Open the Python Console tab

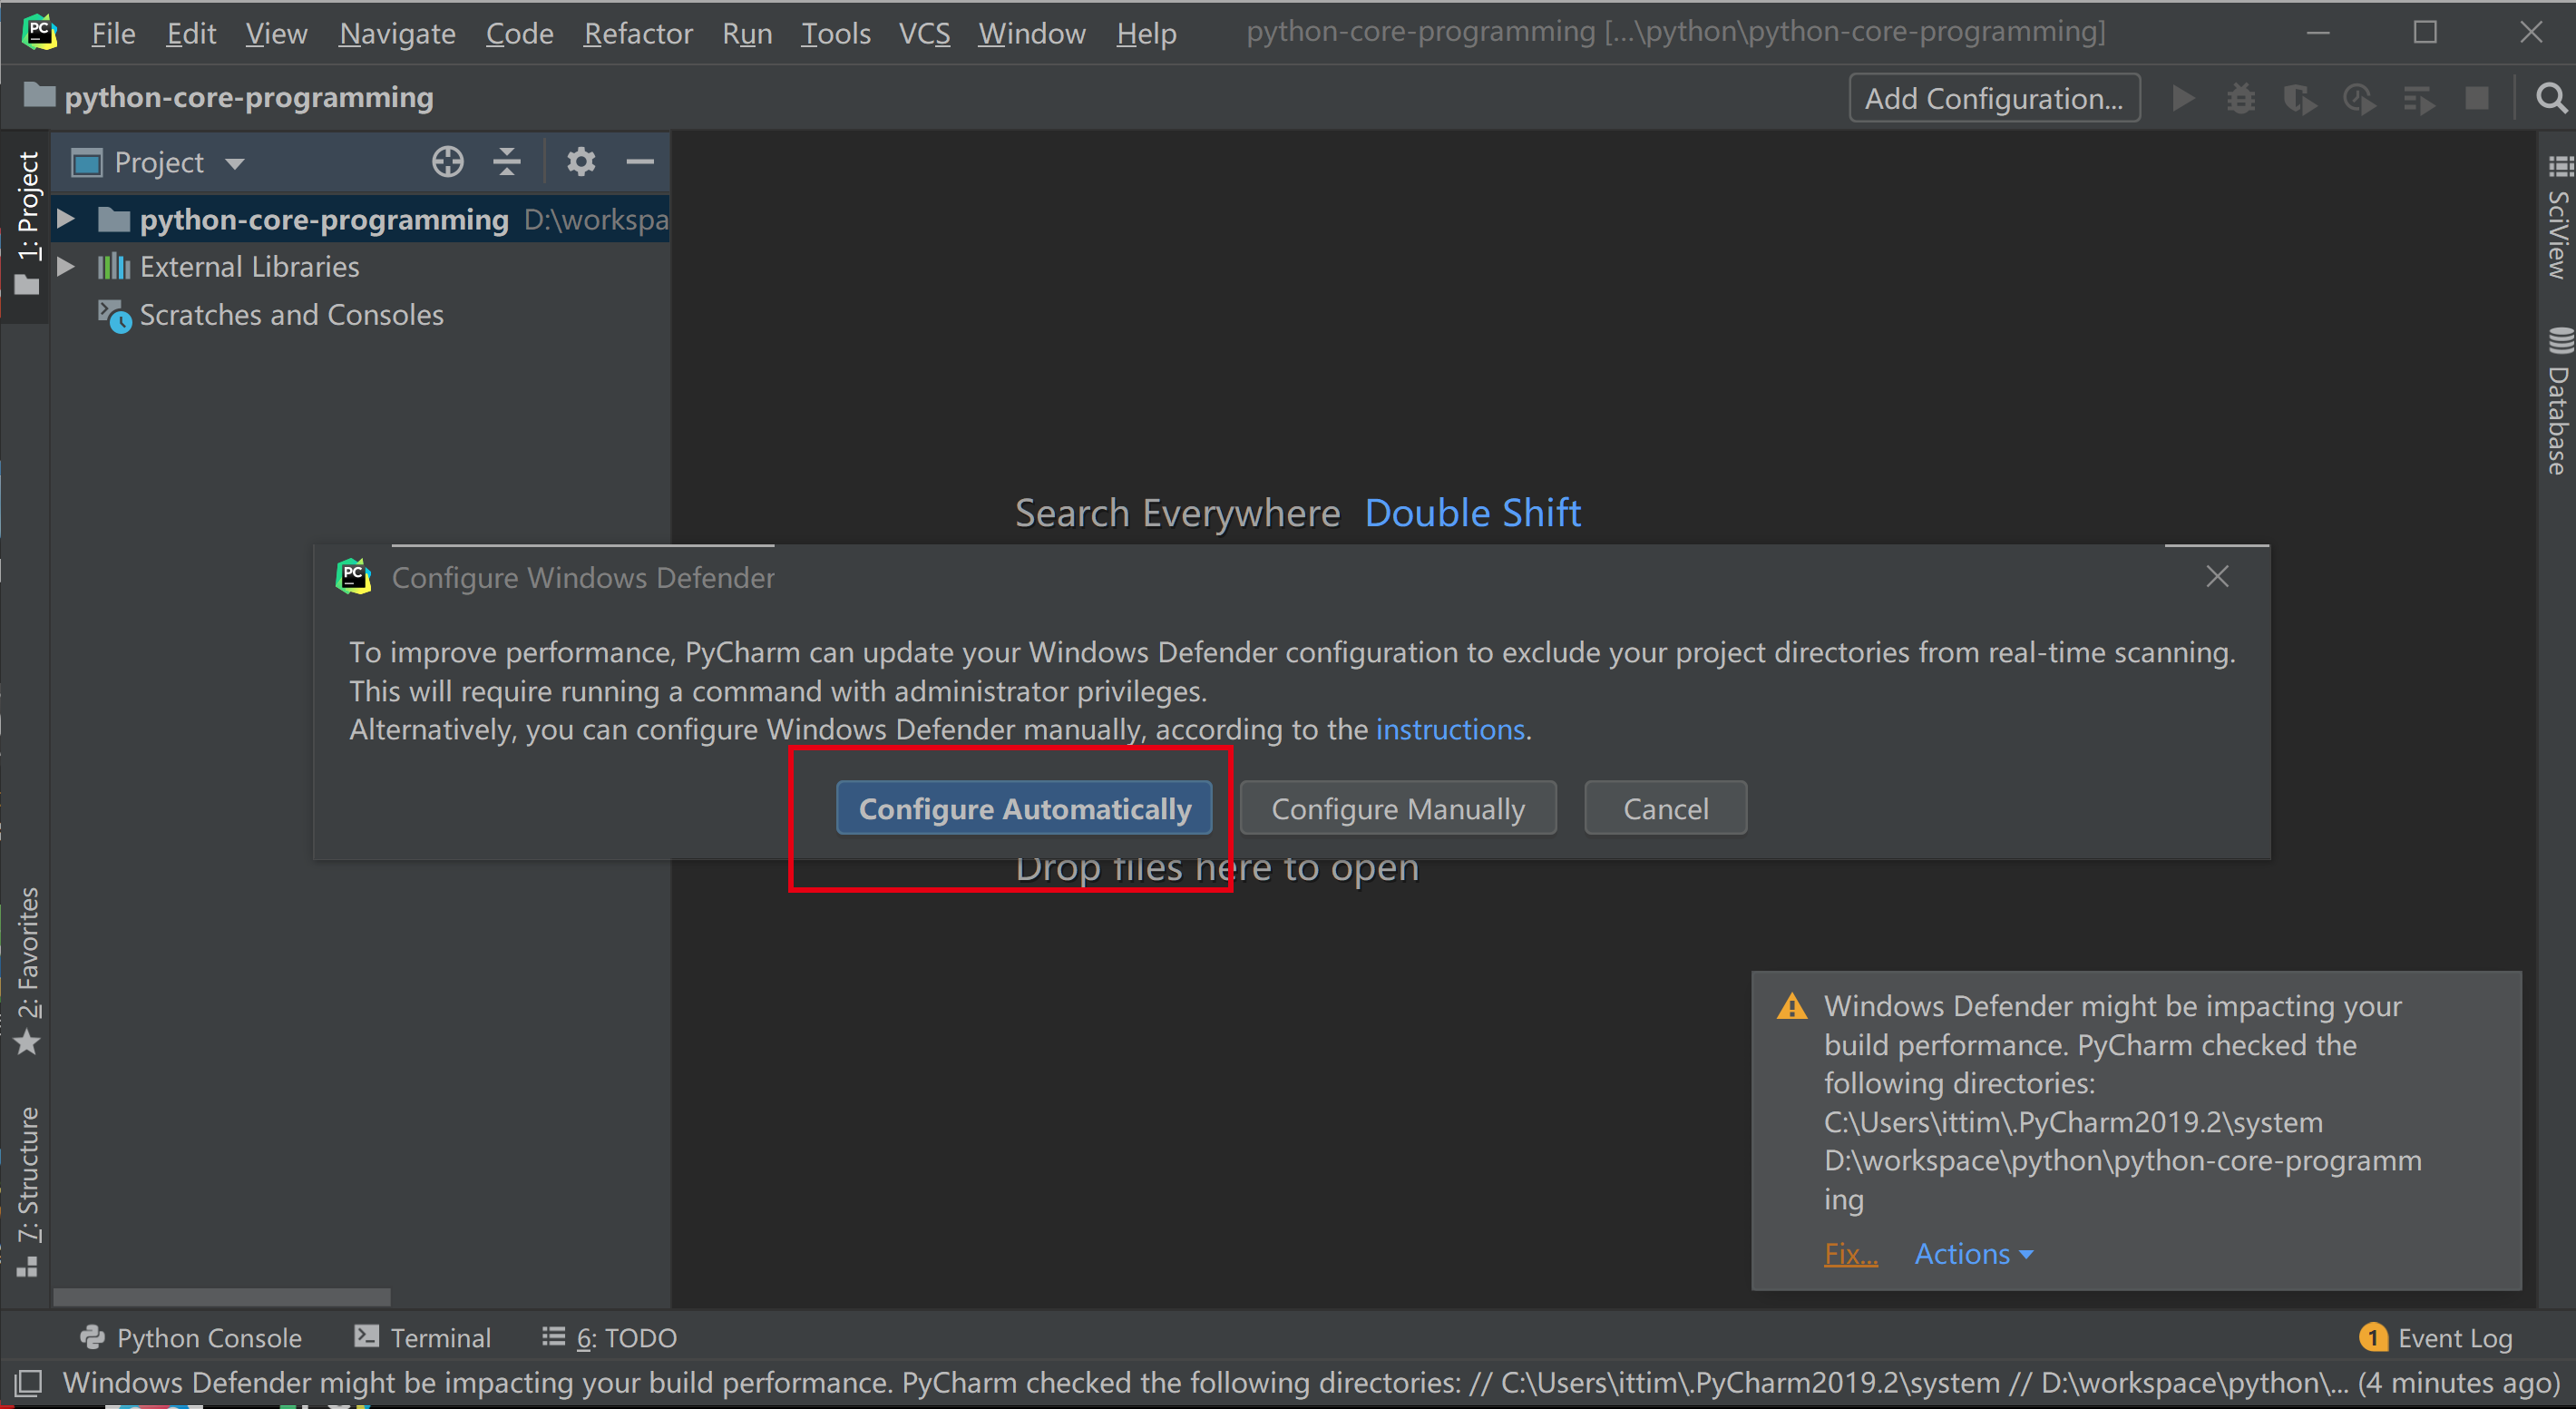pos(190,1337)
